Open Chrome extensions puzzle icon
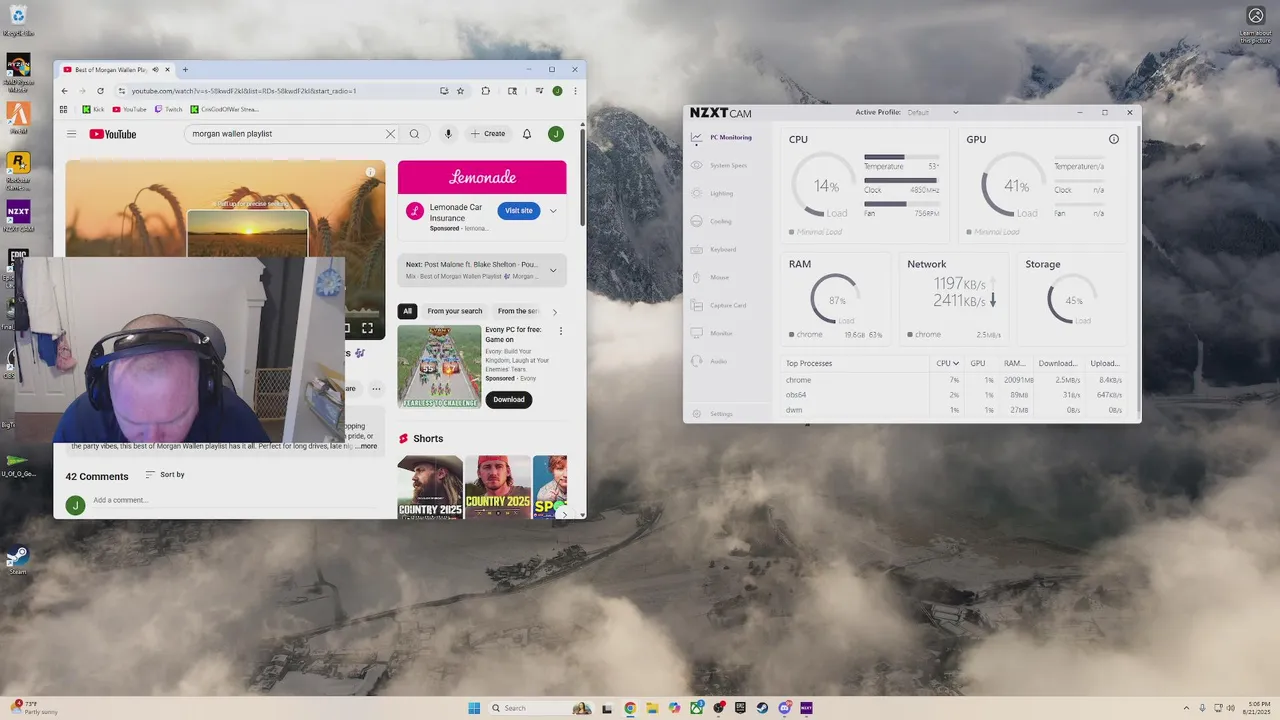Image resolution: width=1280 pixels, height=720 pixels. pos(486,91)
